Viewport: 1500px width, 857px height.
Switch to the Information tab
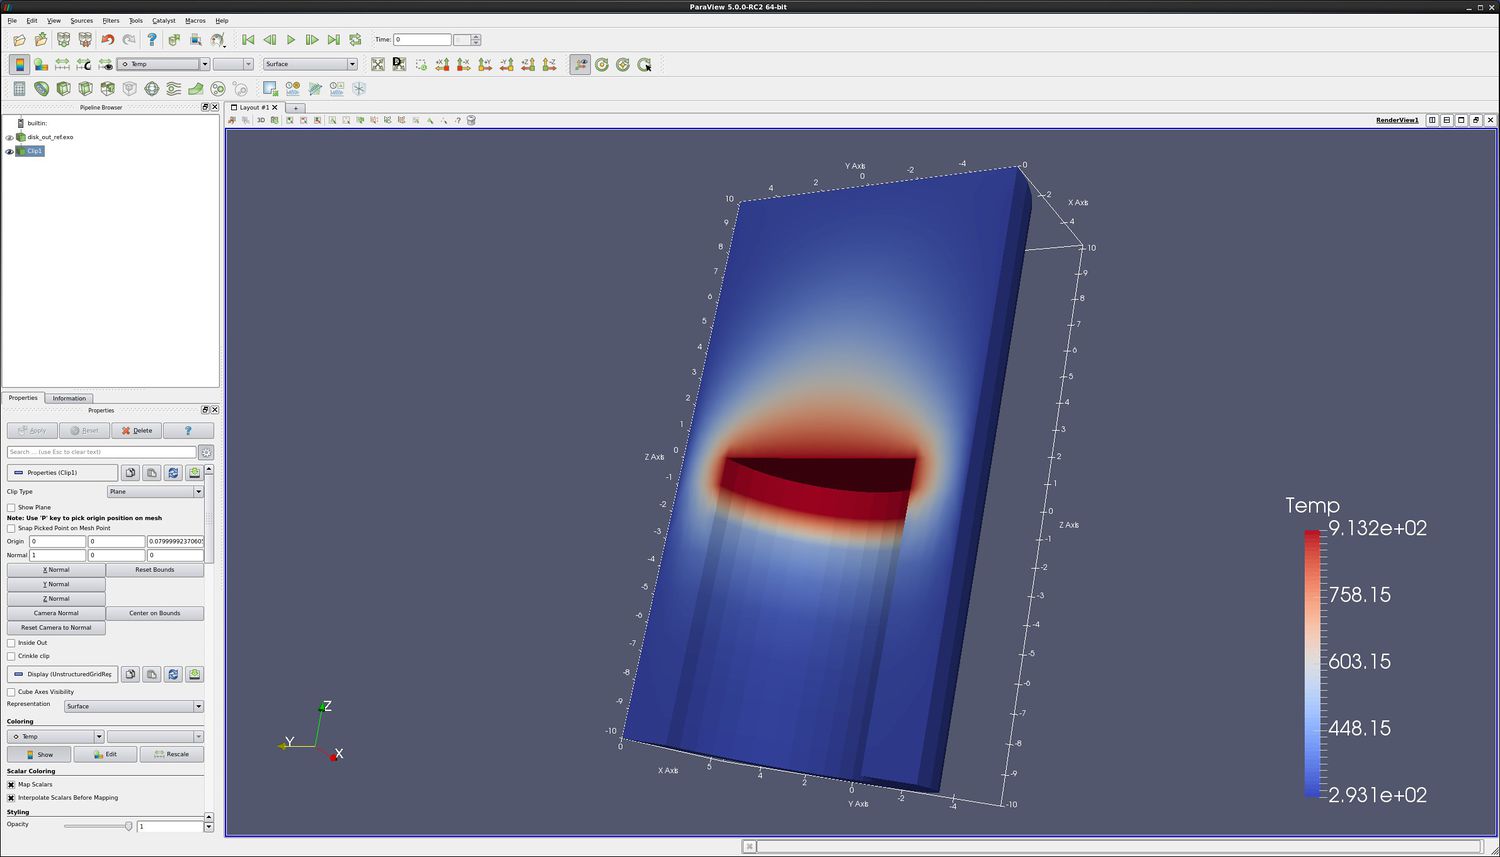(x=69, y=398)
